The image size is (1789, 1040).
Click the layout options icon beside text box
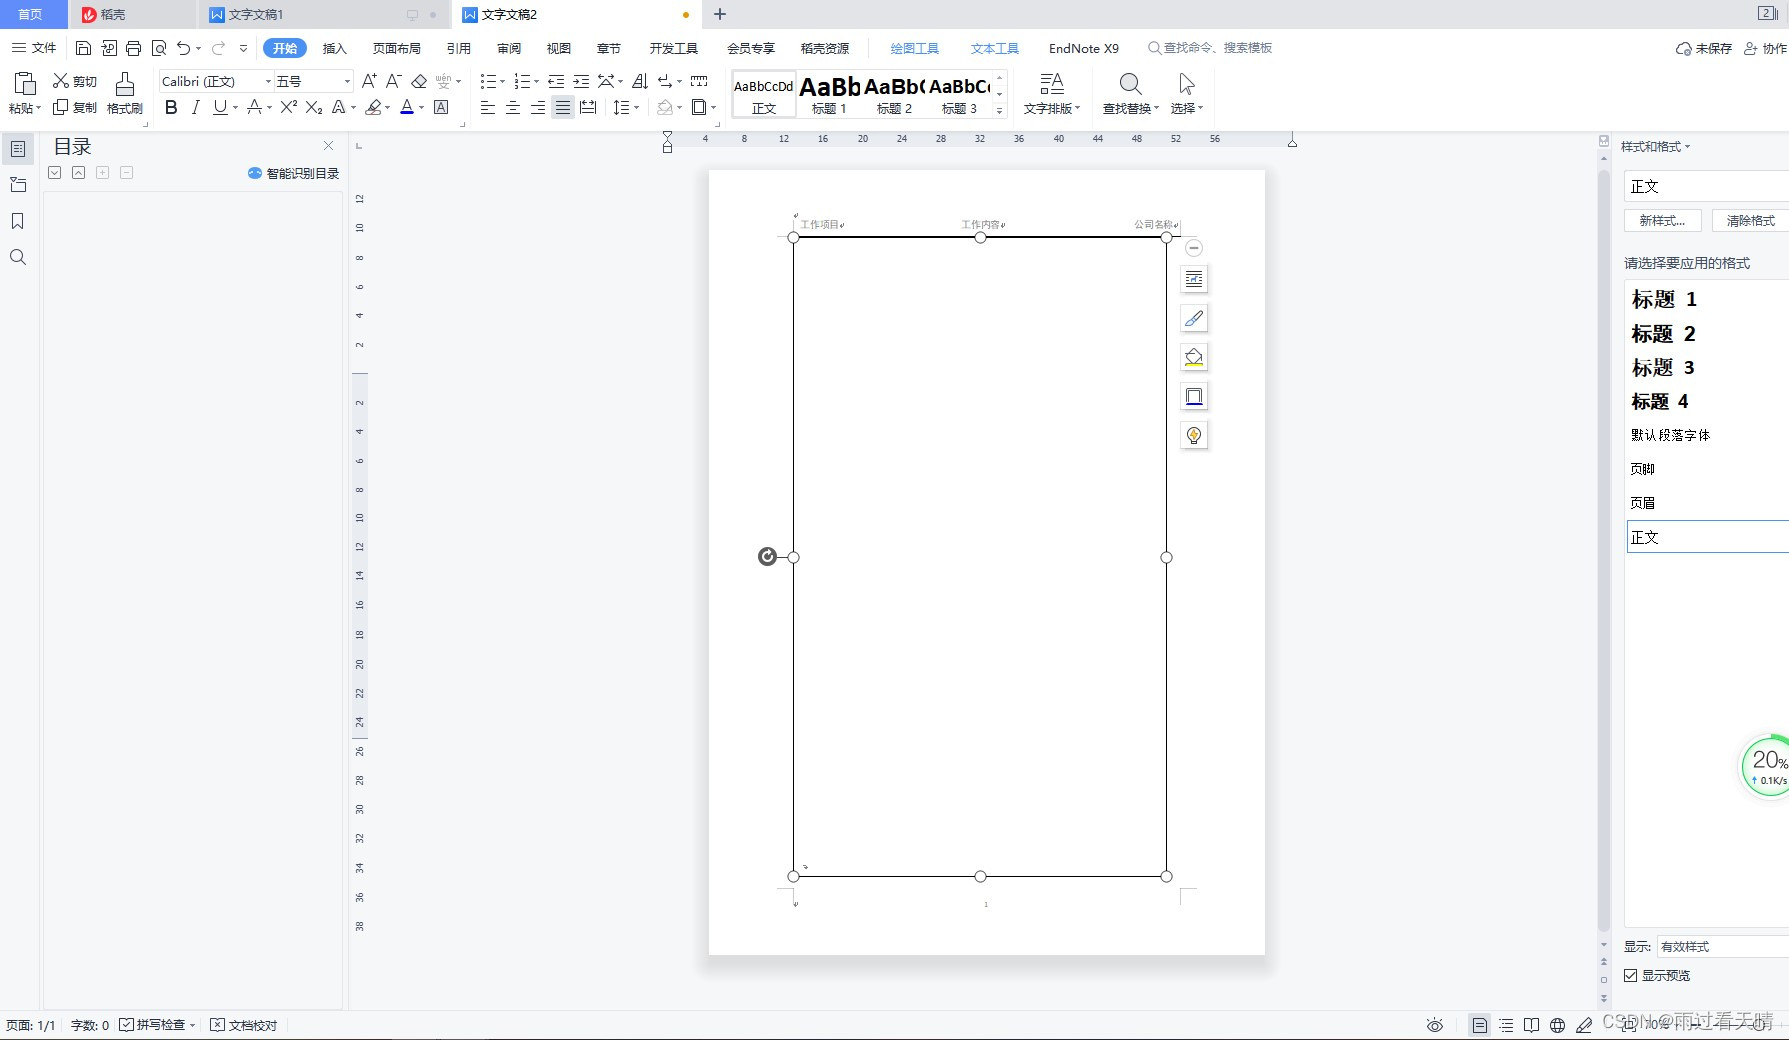coord(1194,279)
